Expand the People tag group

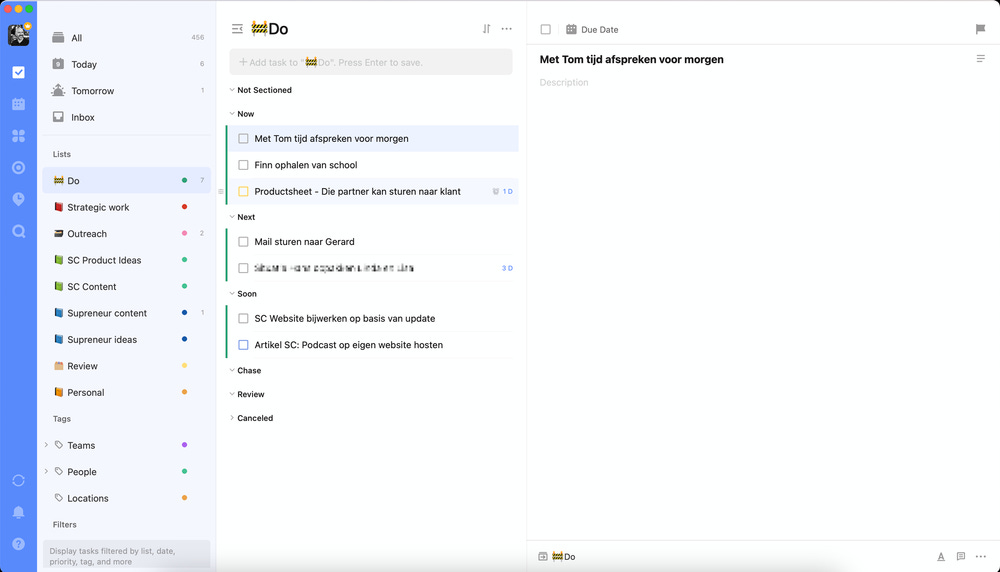(x=46, y=471)
